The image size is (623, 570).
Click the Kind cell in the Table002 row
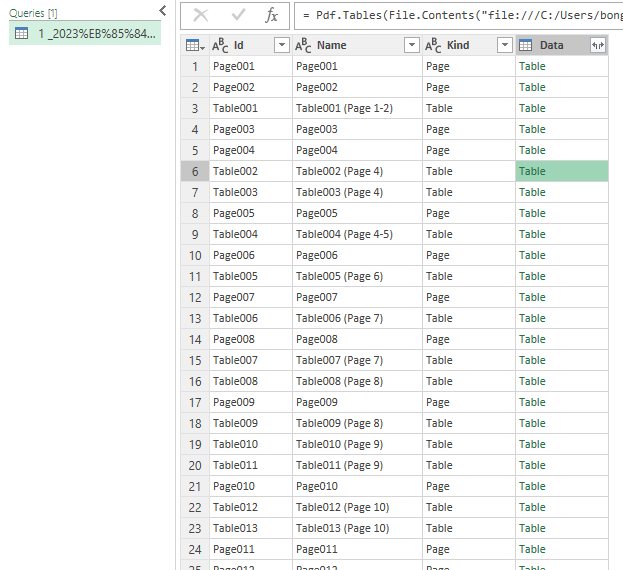(x=469, y=172)
